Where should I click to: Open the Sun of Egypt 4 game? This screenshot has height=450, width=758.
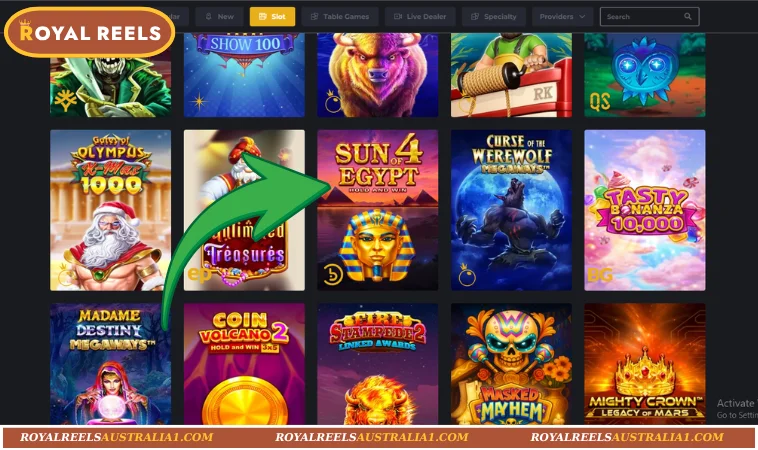[378, 210]
